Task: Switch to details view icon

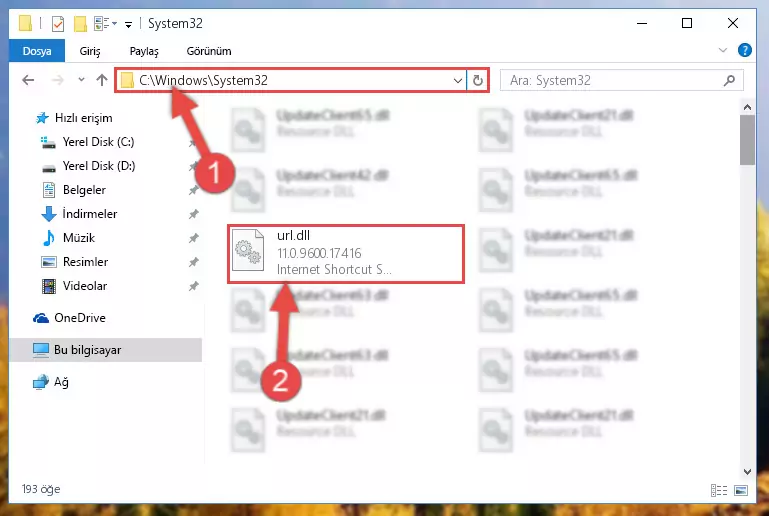Action: click(719, 490)
